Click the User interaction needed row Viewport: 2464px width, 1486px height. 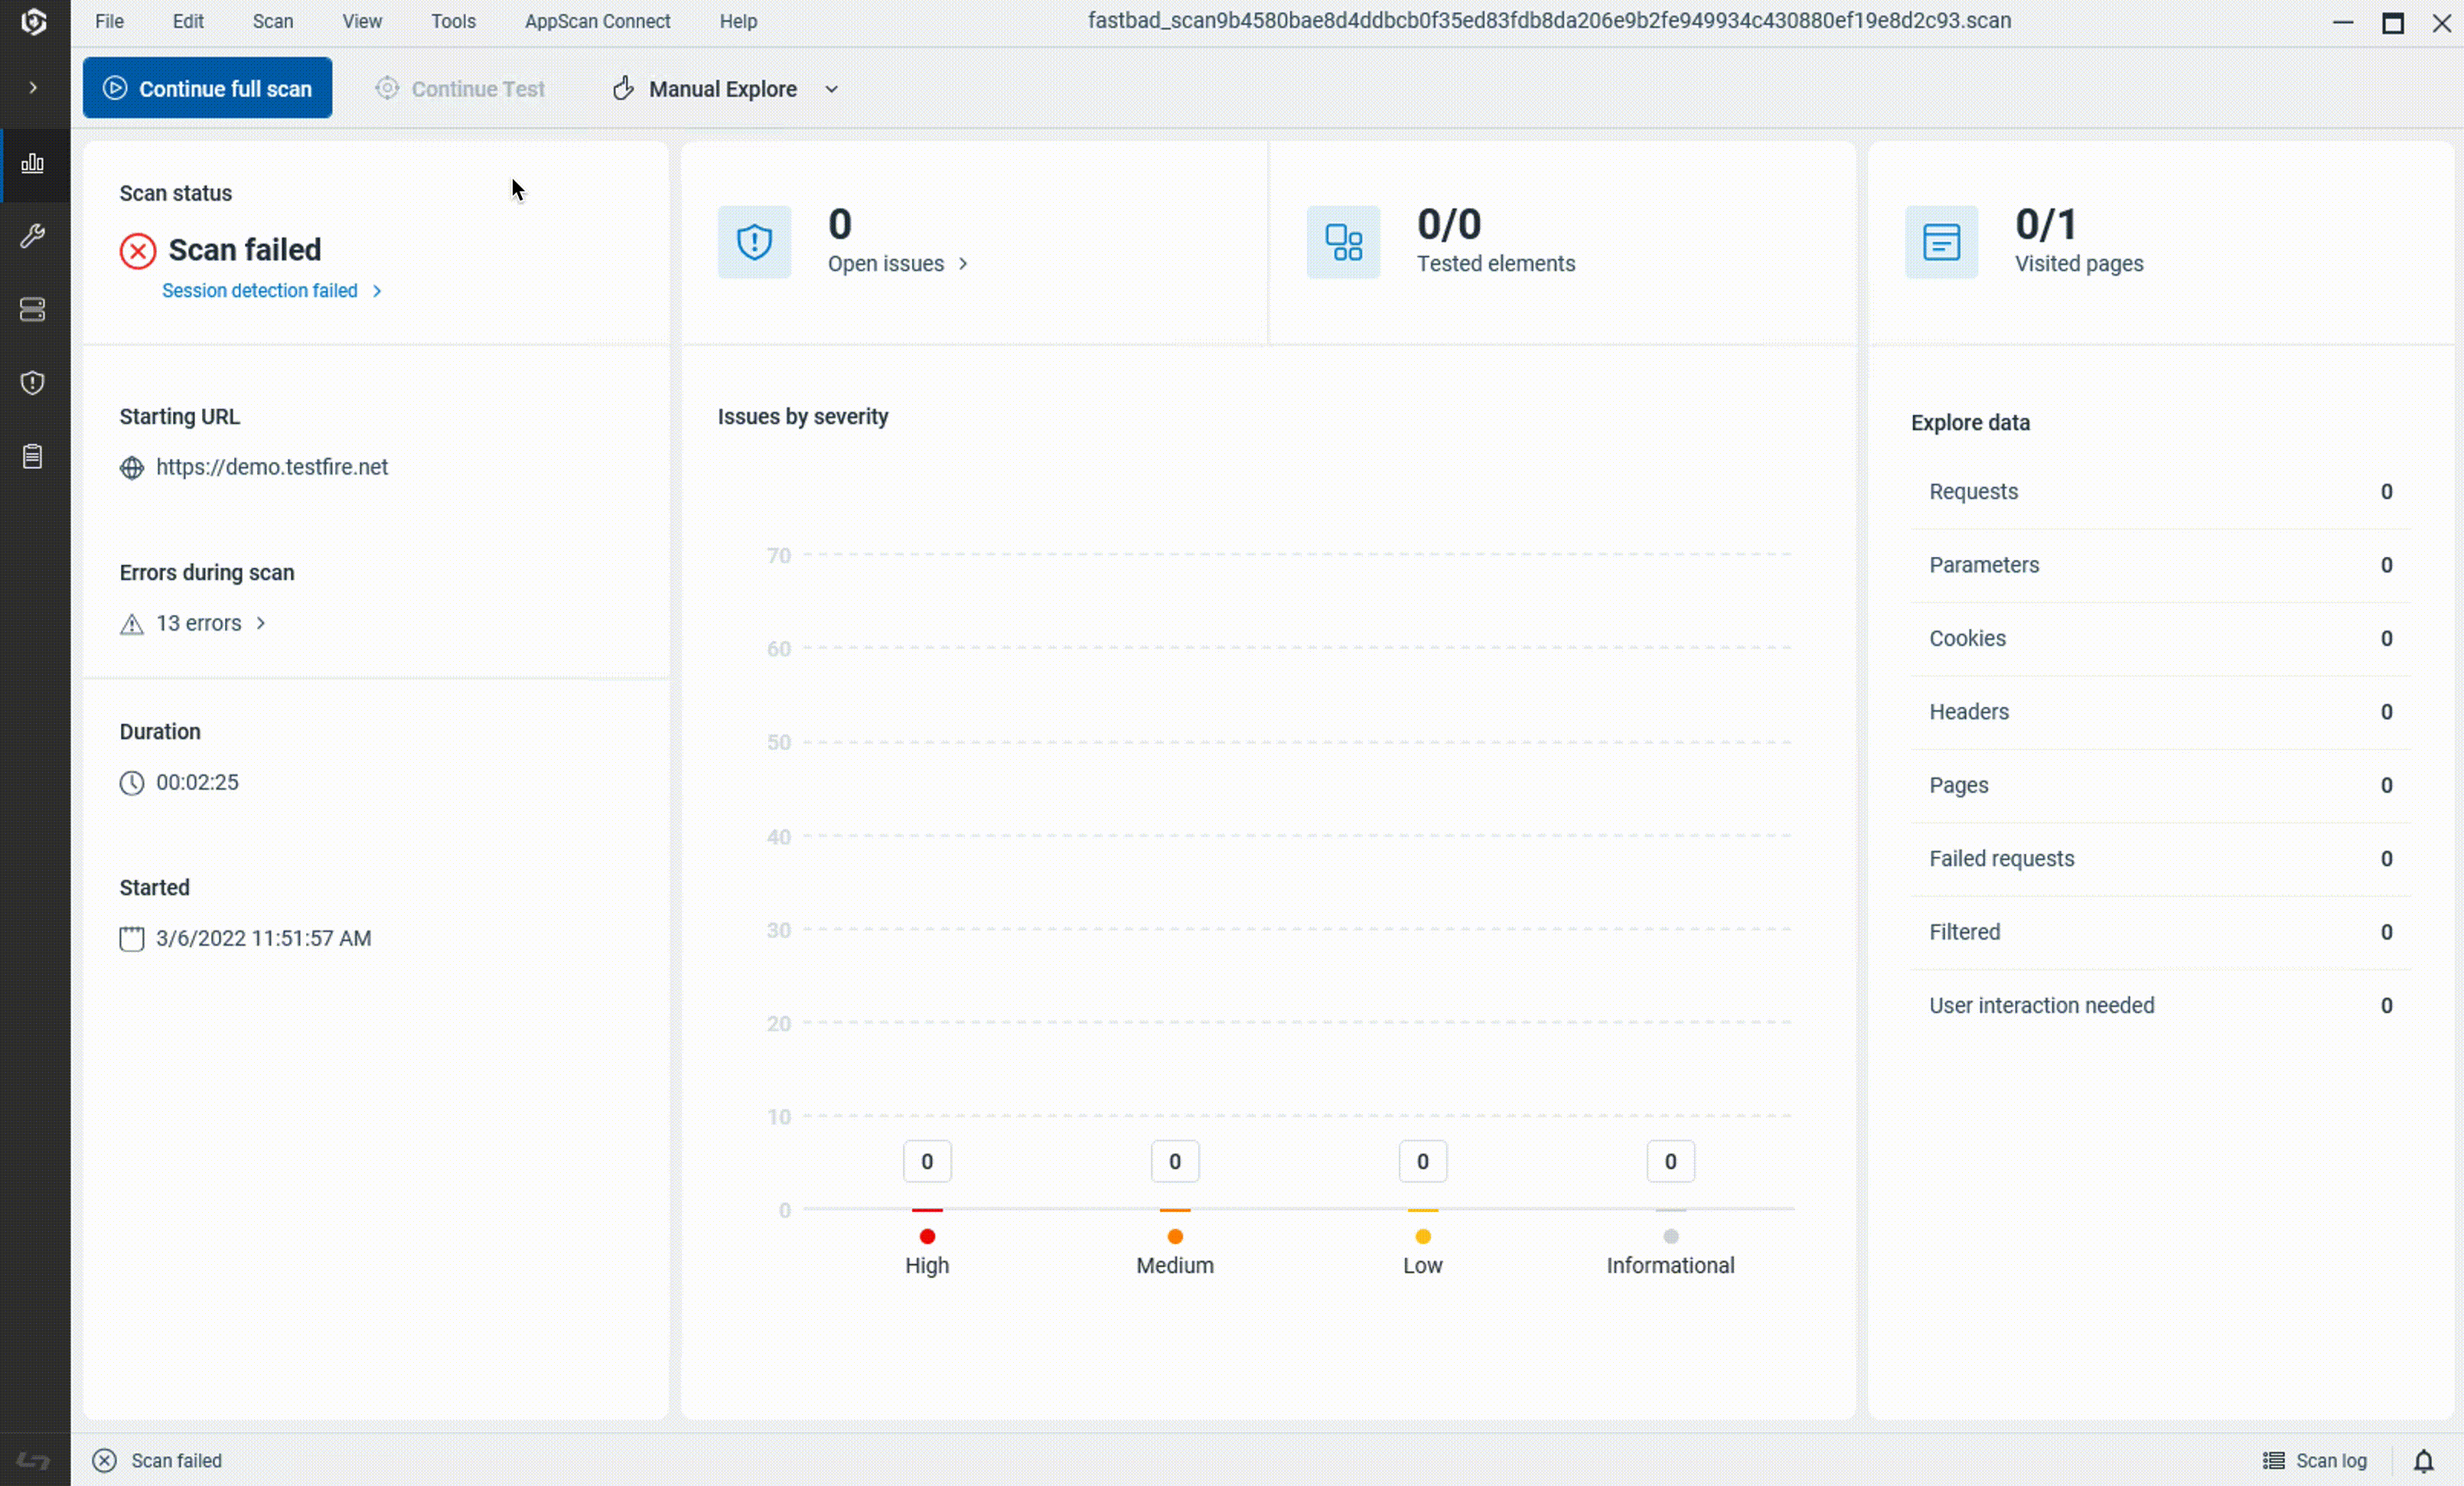[2161, 1006]
